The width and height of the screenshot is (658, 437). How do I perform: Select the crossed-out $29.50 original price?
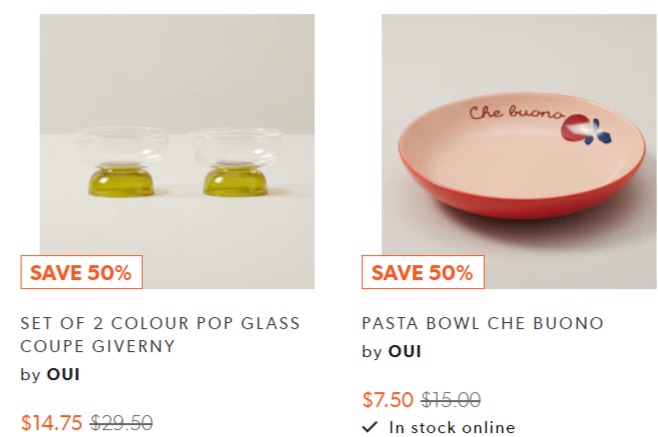(122, 422)
